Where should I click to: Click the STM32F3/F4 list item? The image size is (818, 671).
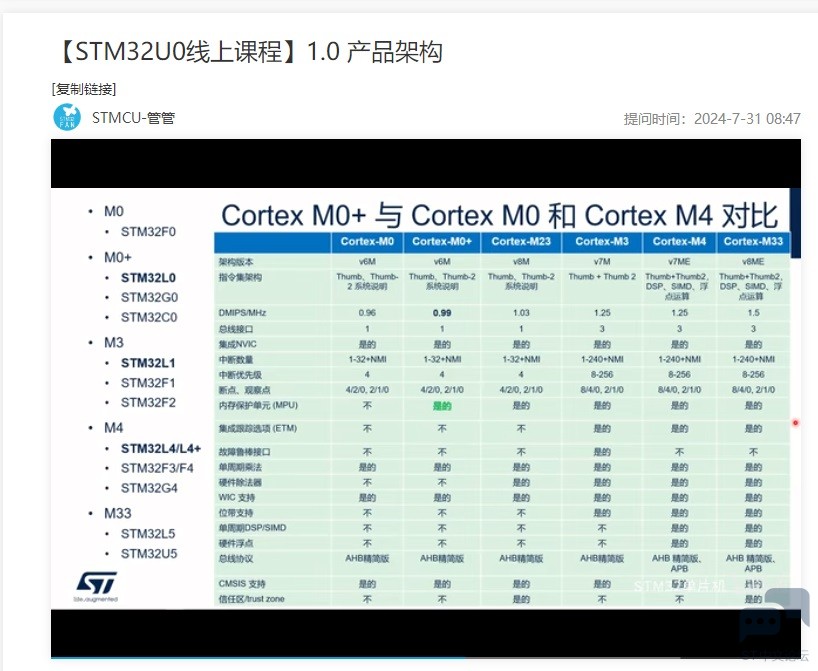157,469
